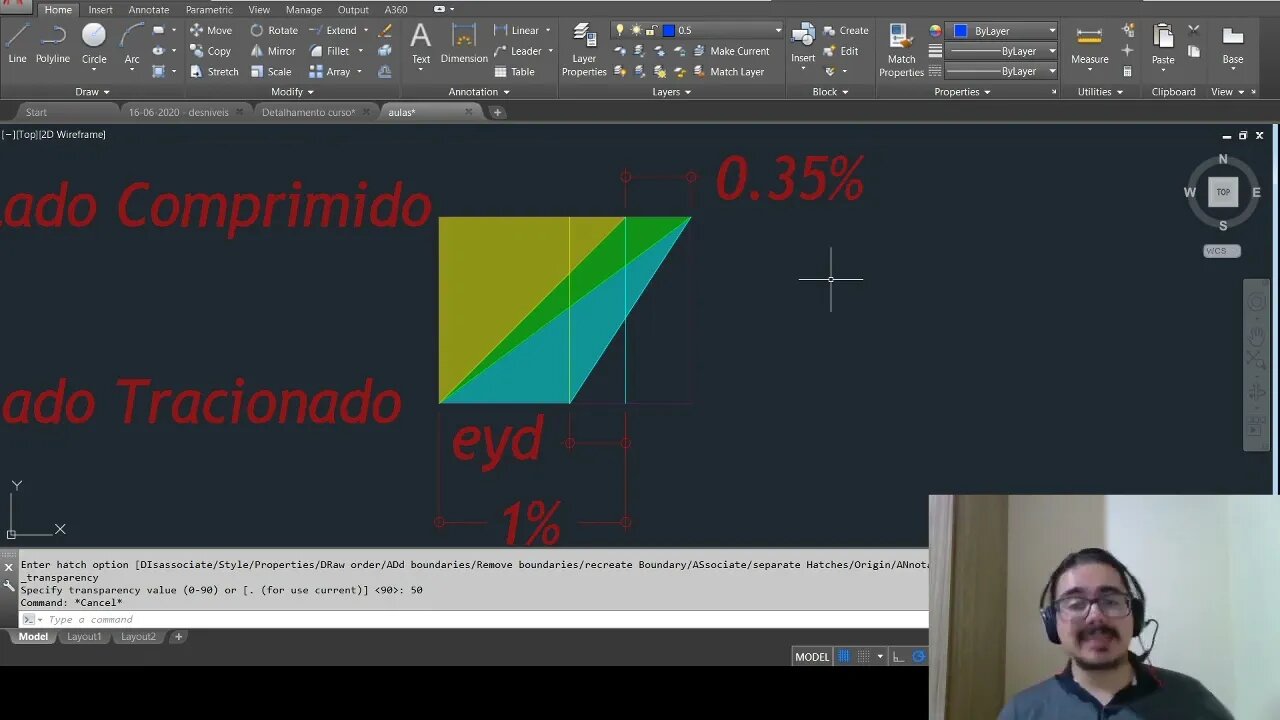Click the object color wheel icon
The image size is (1280, 720).
935,31
